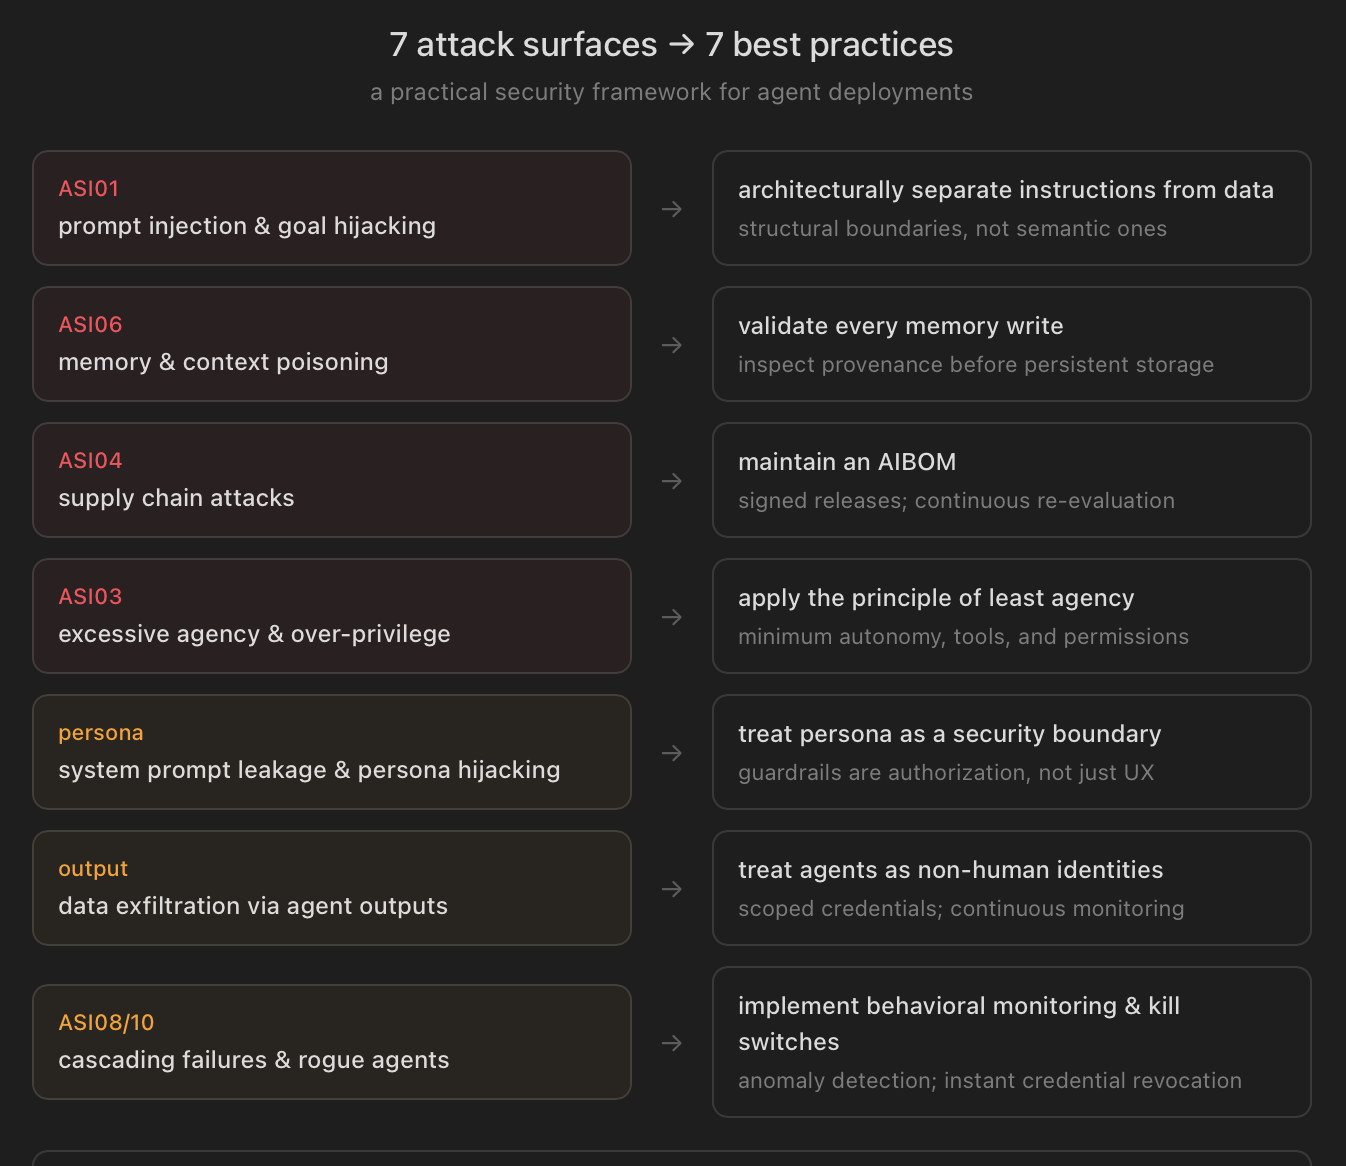1346x1166 pixels.
Task: Select the data exfiltration via agent outputs card
Action: [x=332, y=888]
